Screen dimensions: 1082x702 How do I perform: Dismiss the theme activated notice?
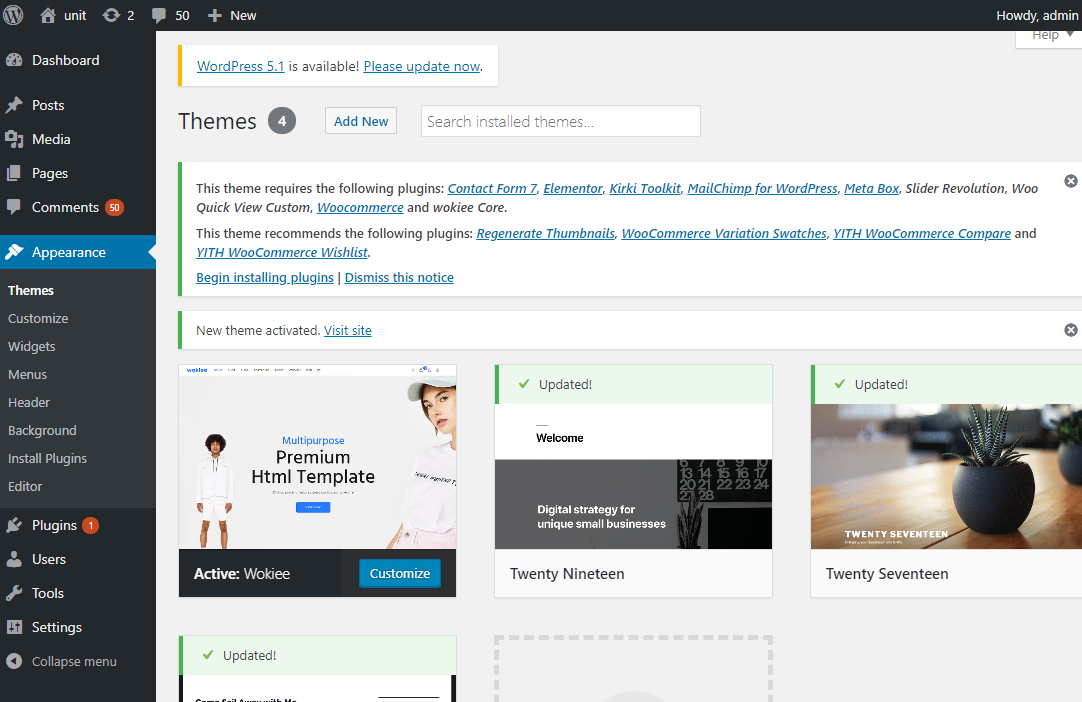point(1070,329)
